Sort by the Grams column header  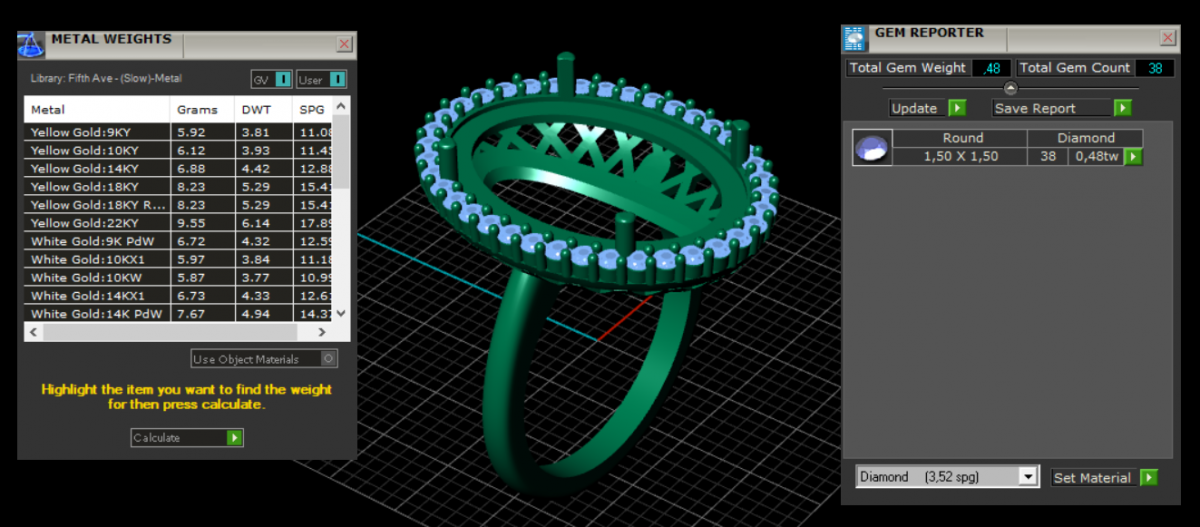coord(198,110)
